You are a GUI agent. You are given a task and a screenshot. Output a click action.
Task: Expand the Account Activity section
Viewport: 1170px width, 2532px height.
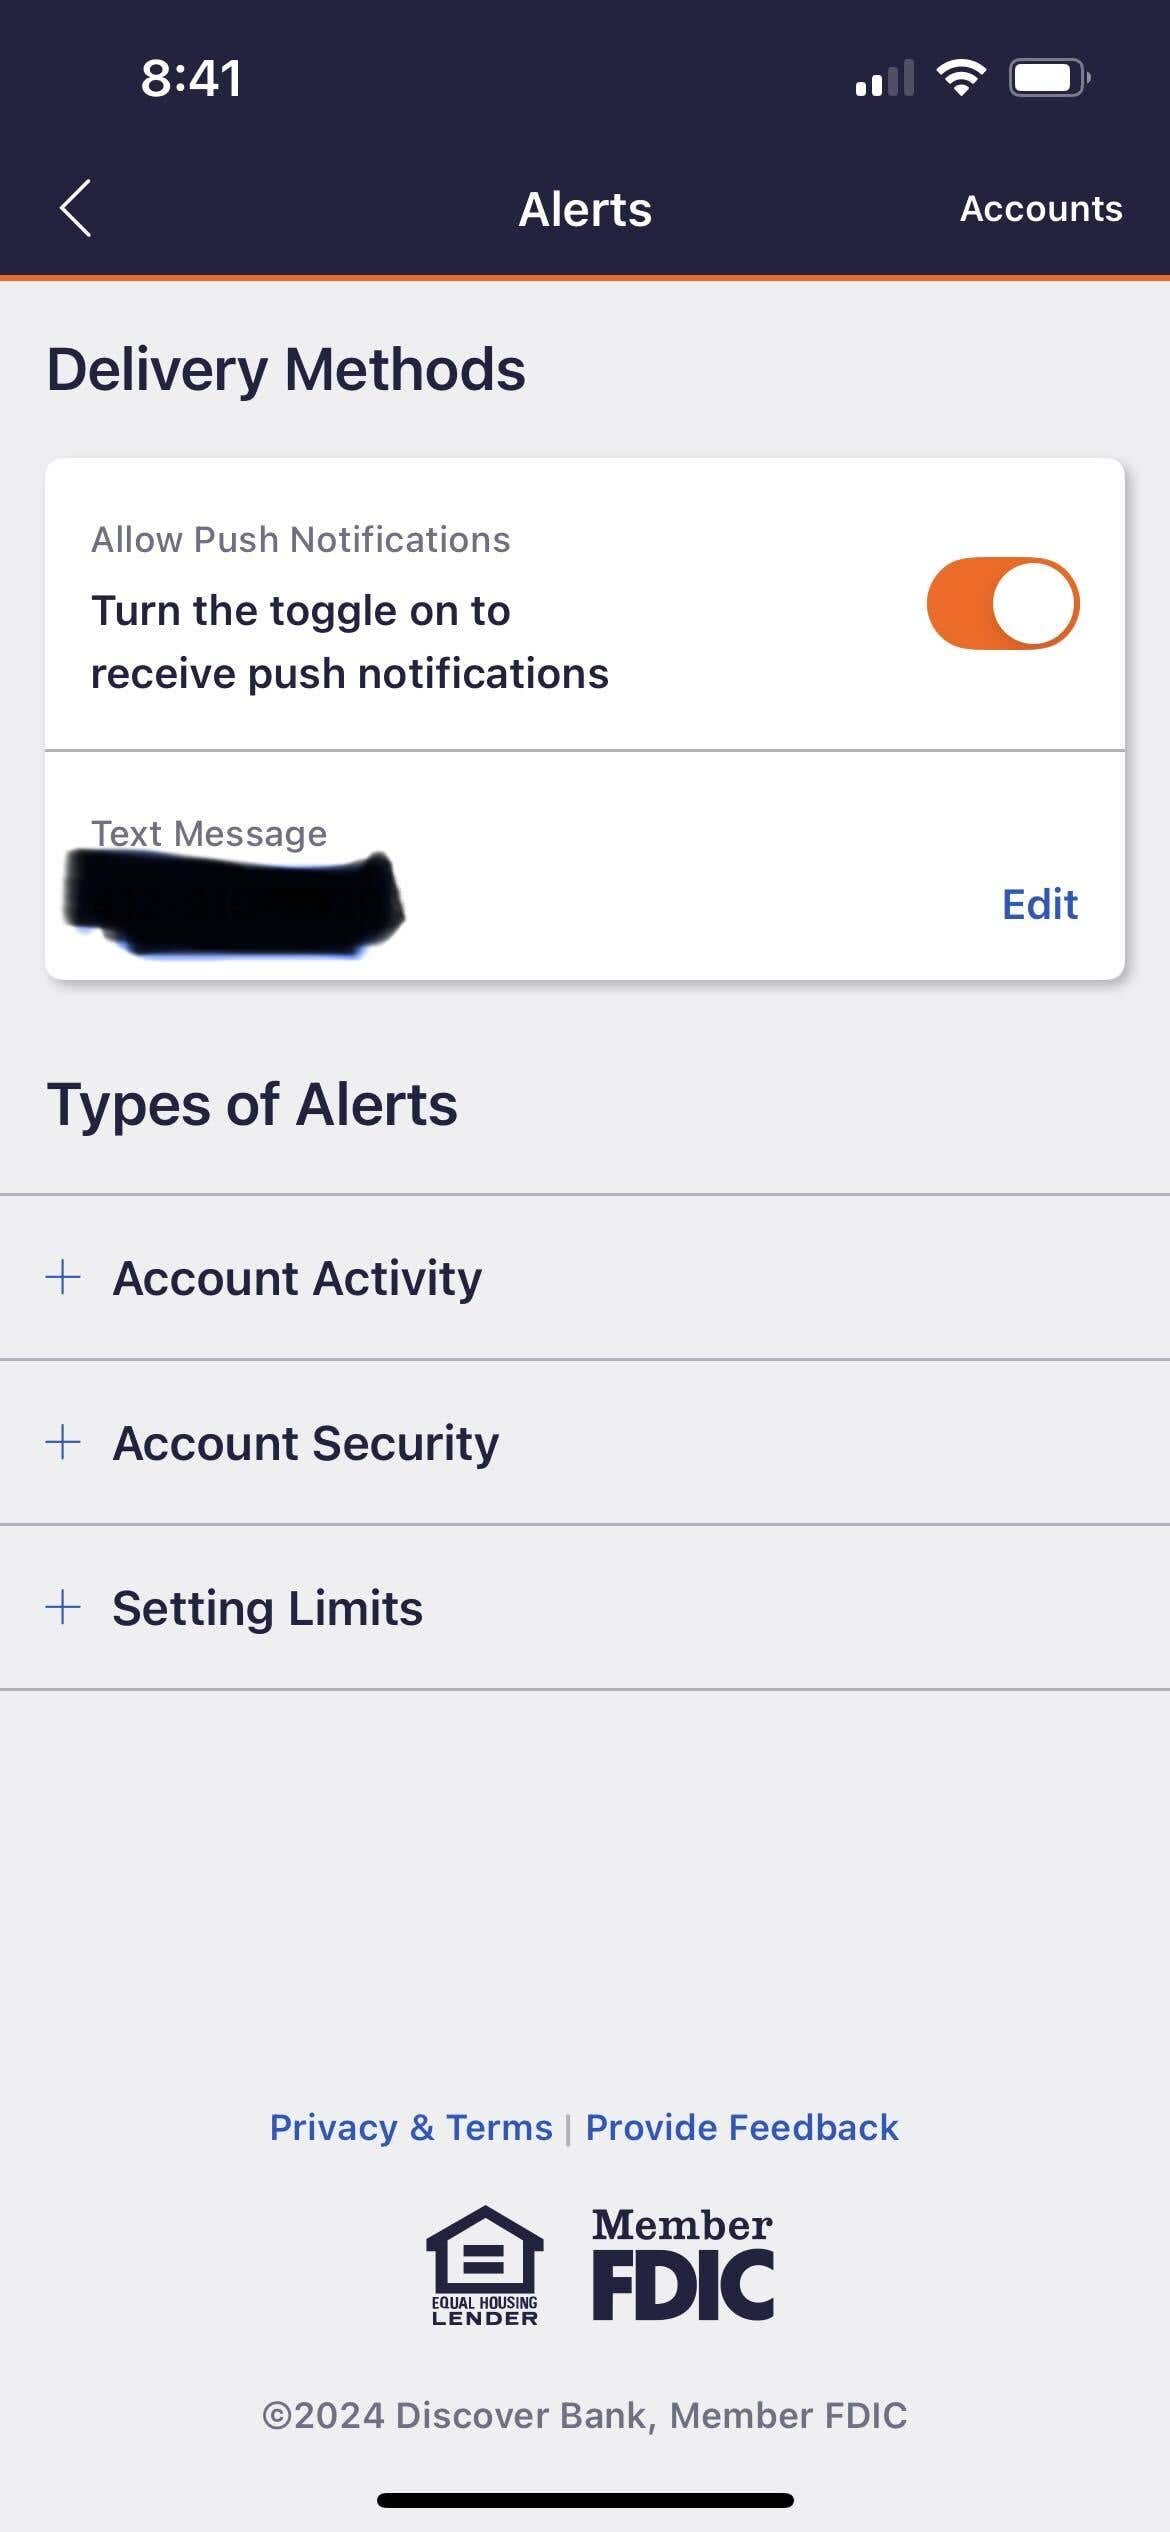(x=297, y=1278)
